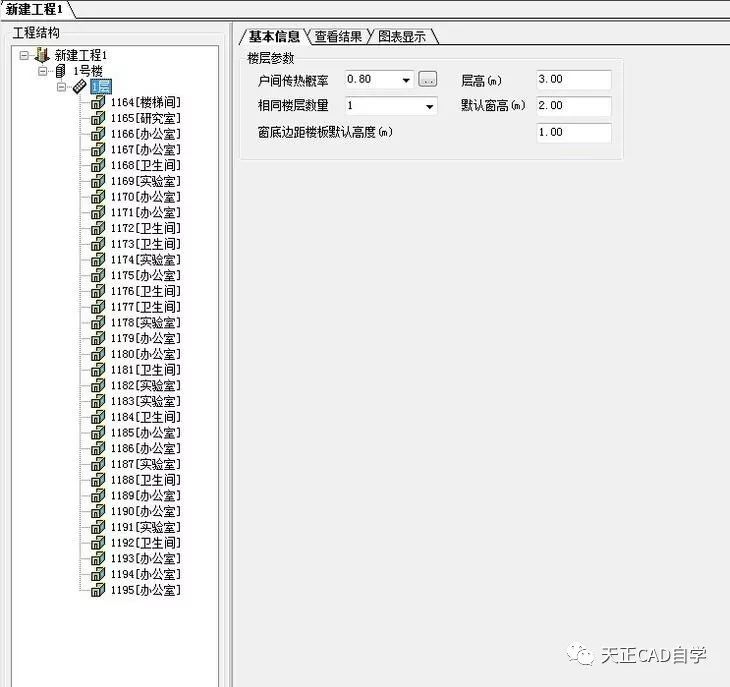Click room icon for 1171[办公室]
The image size is (730, 687).
(x=98, y=213)
